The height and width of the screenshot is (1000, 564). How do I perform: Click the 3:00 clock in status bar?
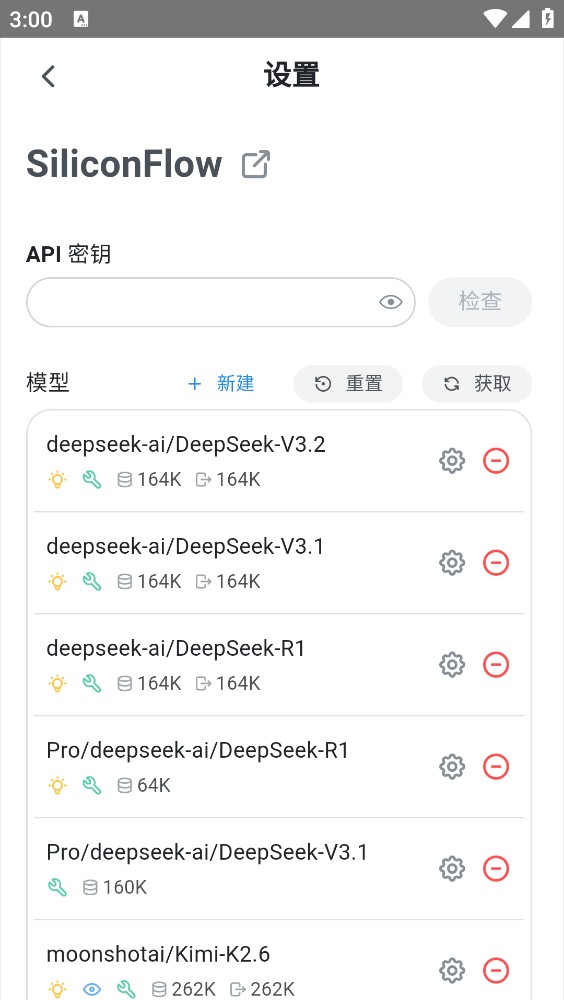pyautogui.click(x=31, y=19)
